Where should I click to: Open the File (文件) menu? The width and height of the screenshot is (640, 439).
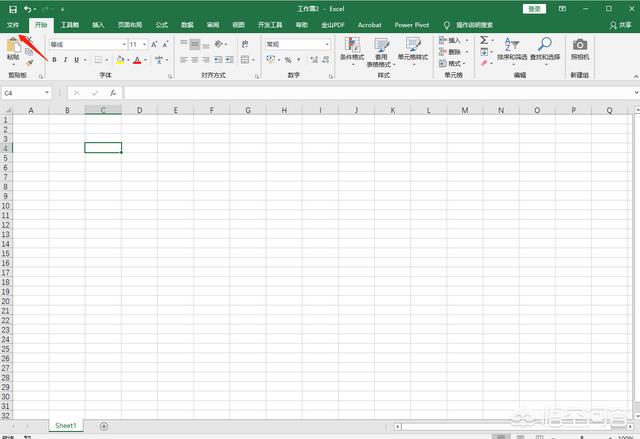tap(13, 24)
